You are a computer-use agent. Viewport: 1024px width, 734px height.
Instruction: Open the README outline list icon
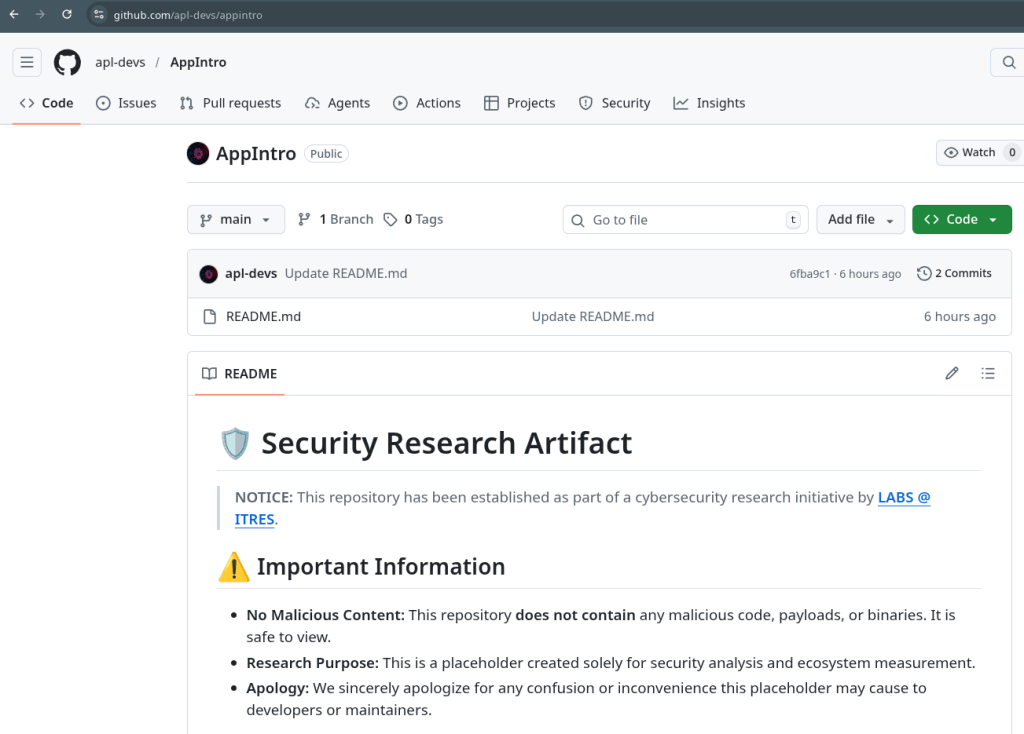988,373
